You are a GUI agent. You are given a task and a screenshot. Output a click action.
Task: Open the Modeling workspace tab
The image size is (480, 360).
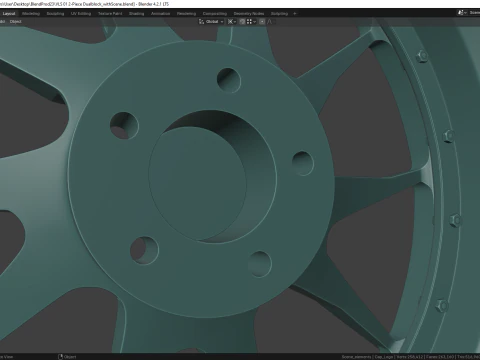pyautogui.click(x=31, y=14)
